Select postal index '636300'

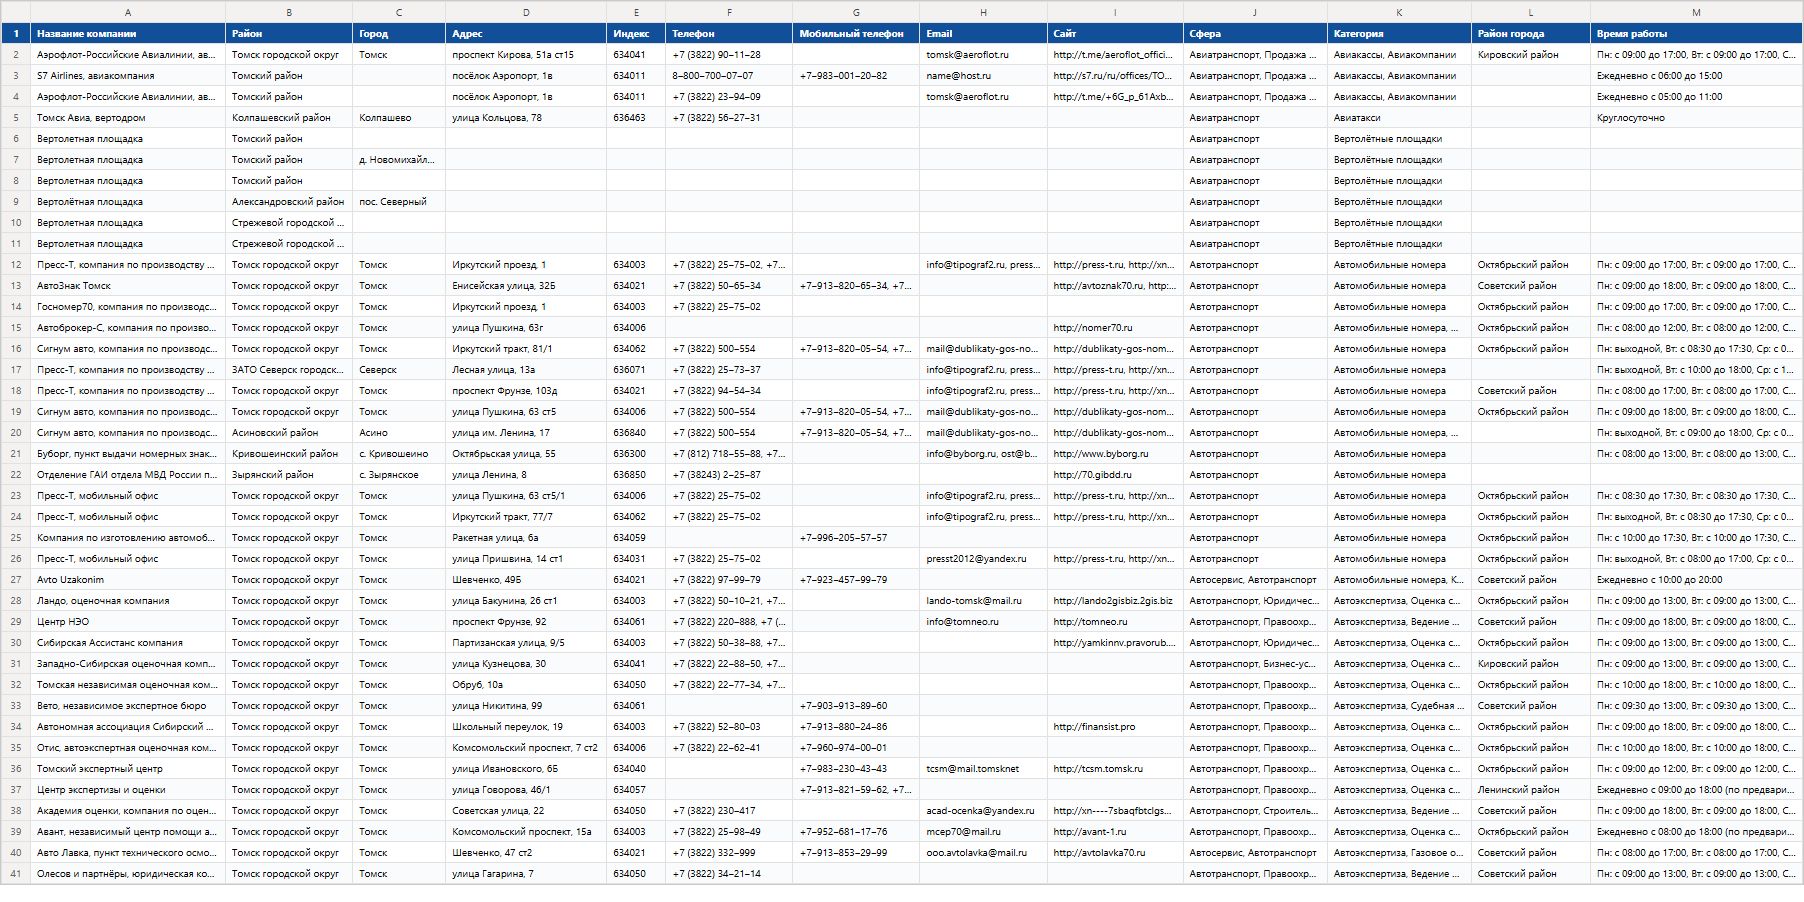(636, 454)
